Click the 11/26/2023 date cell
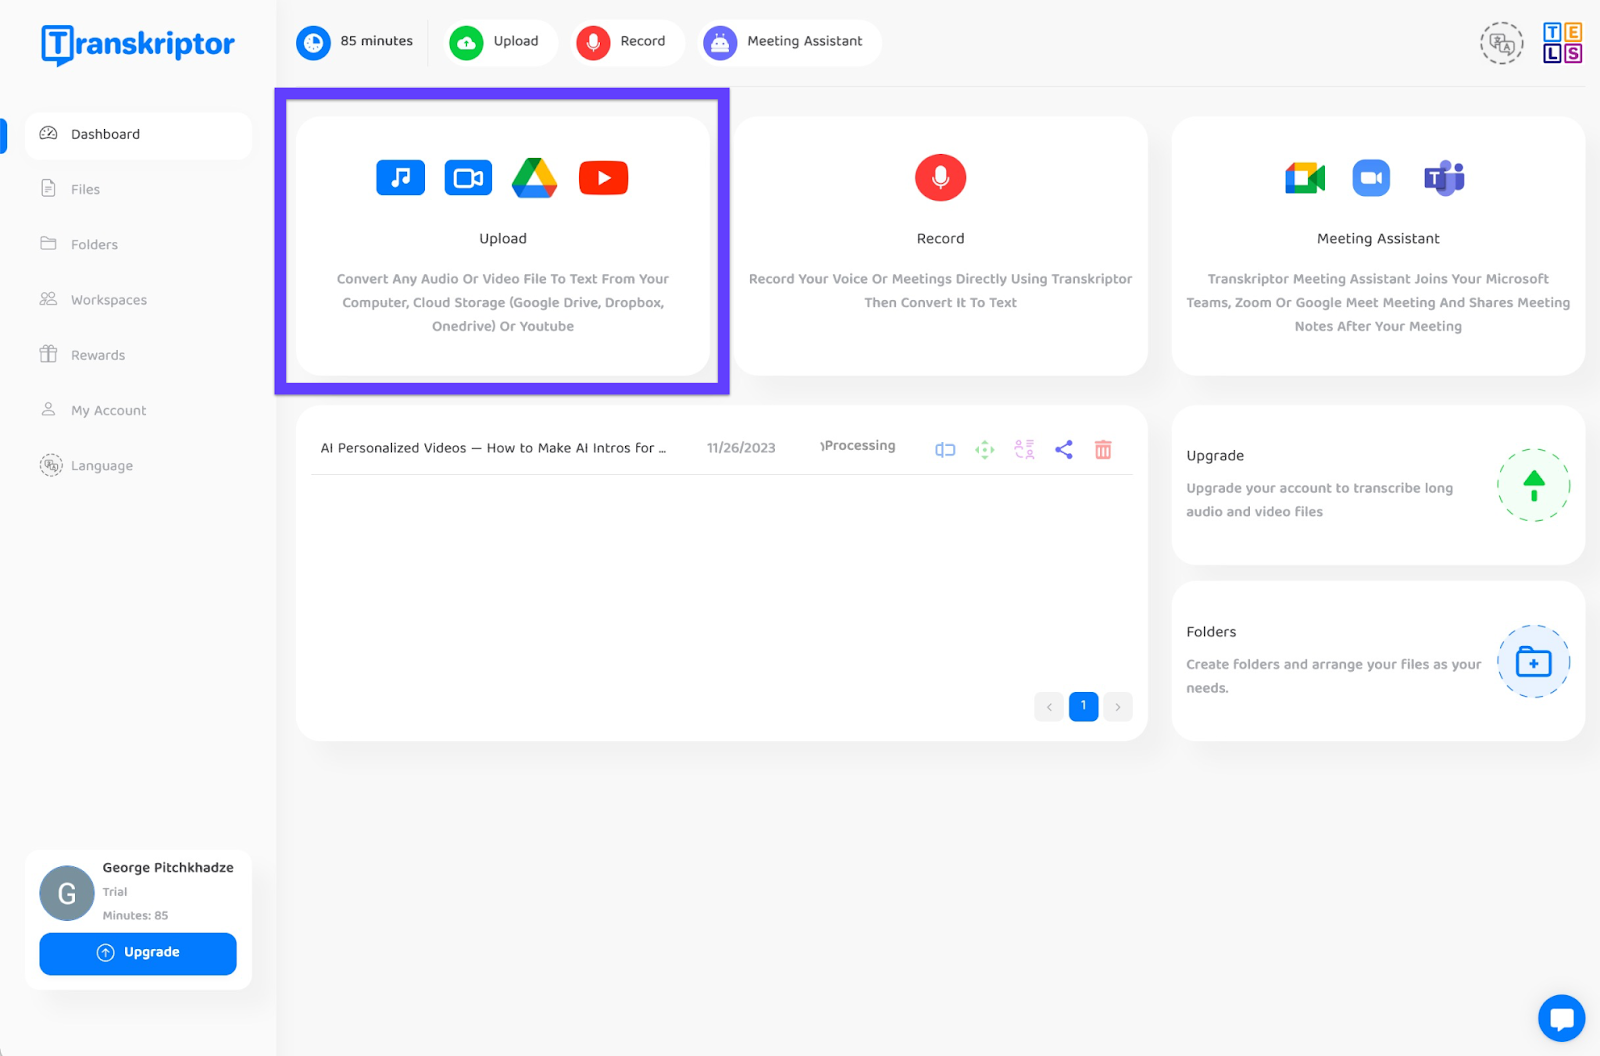This screenshot has width=1600, height=1056. (x=741, y=448)
